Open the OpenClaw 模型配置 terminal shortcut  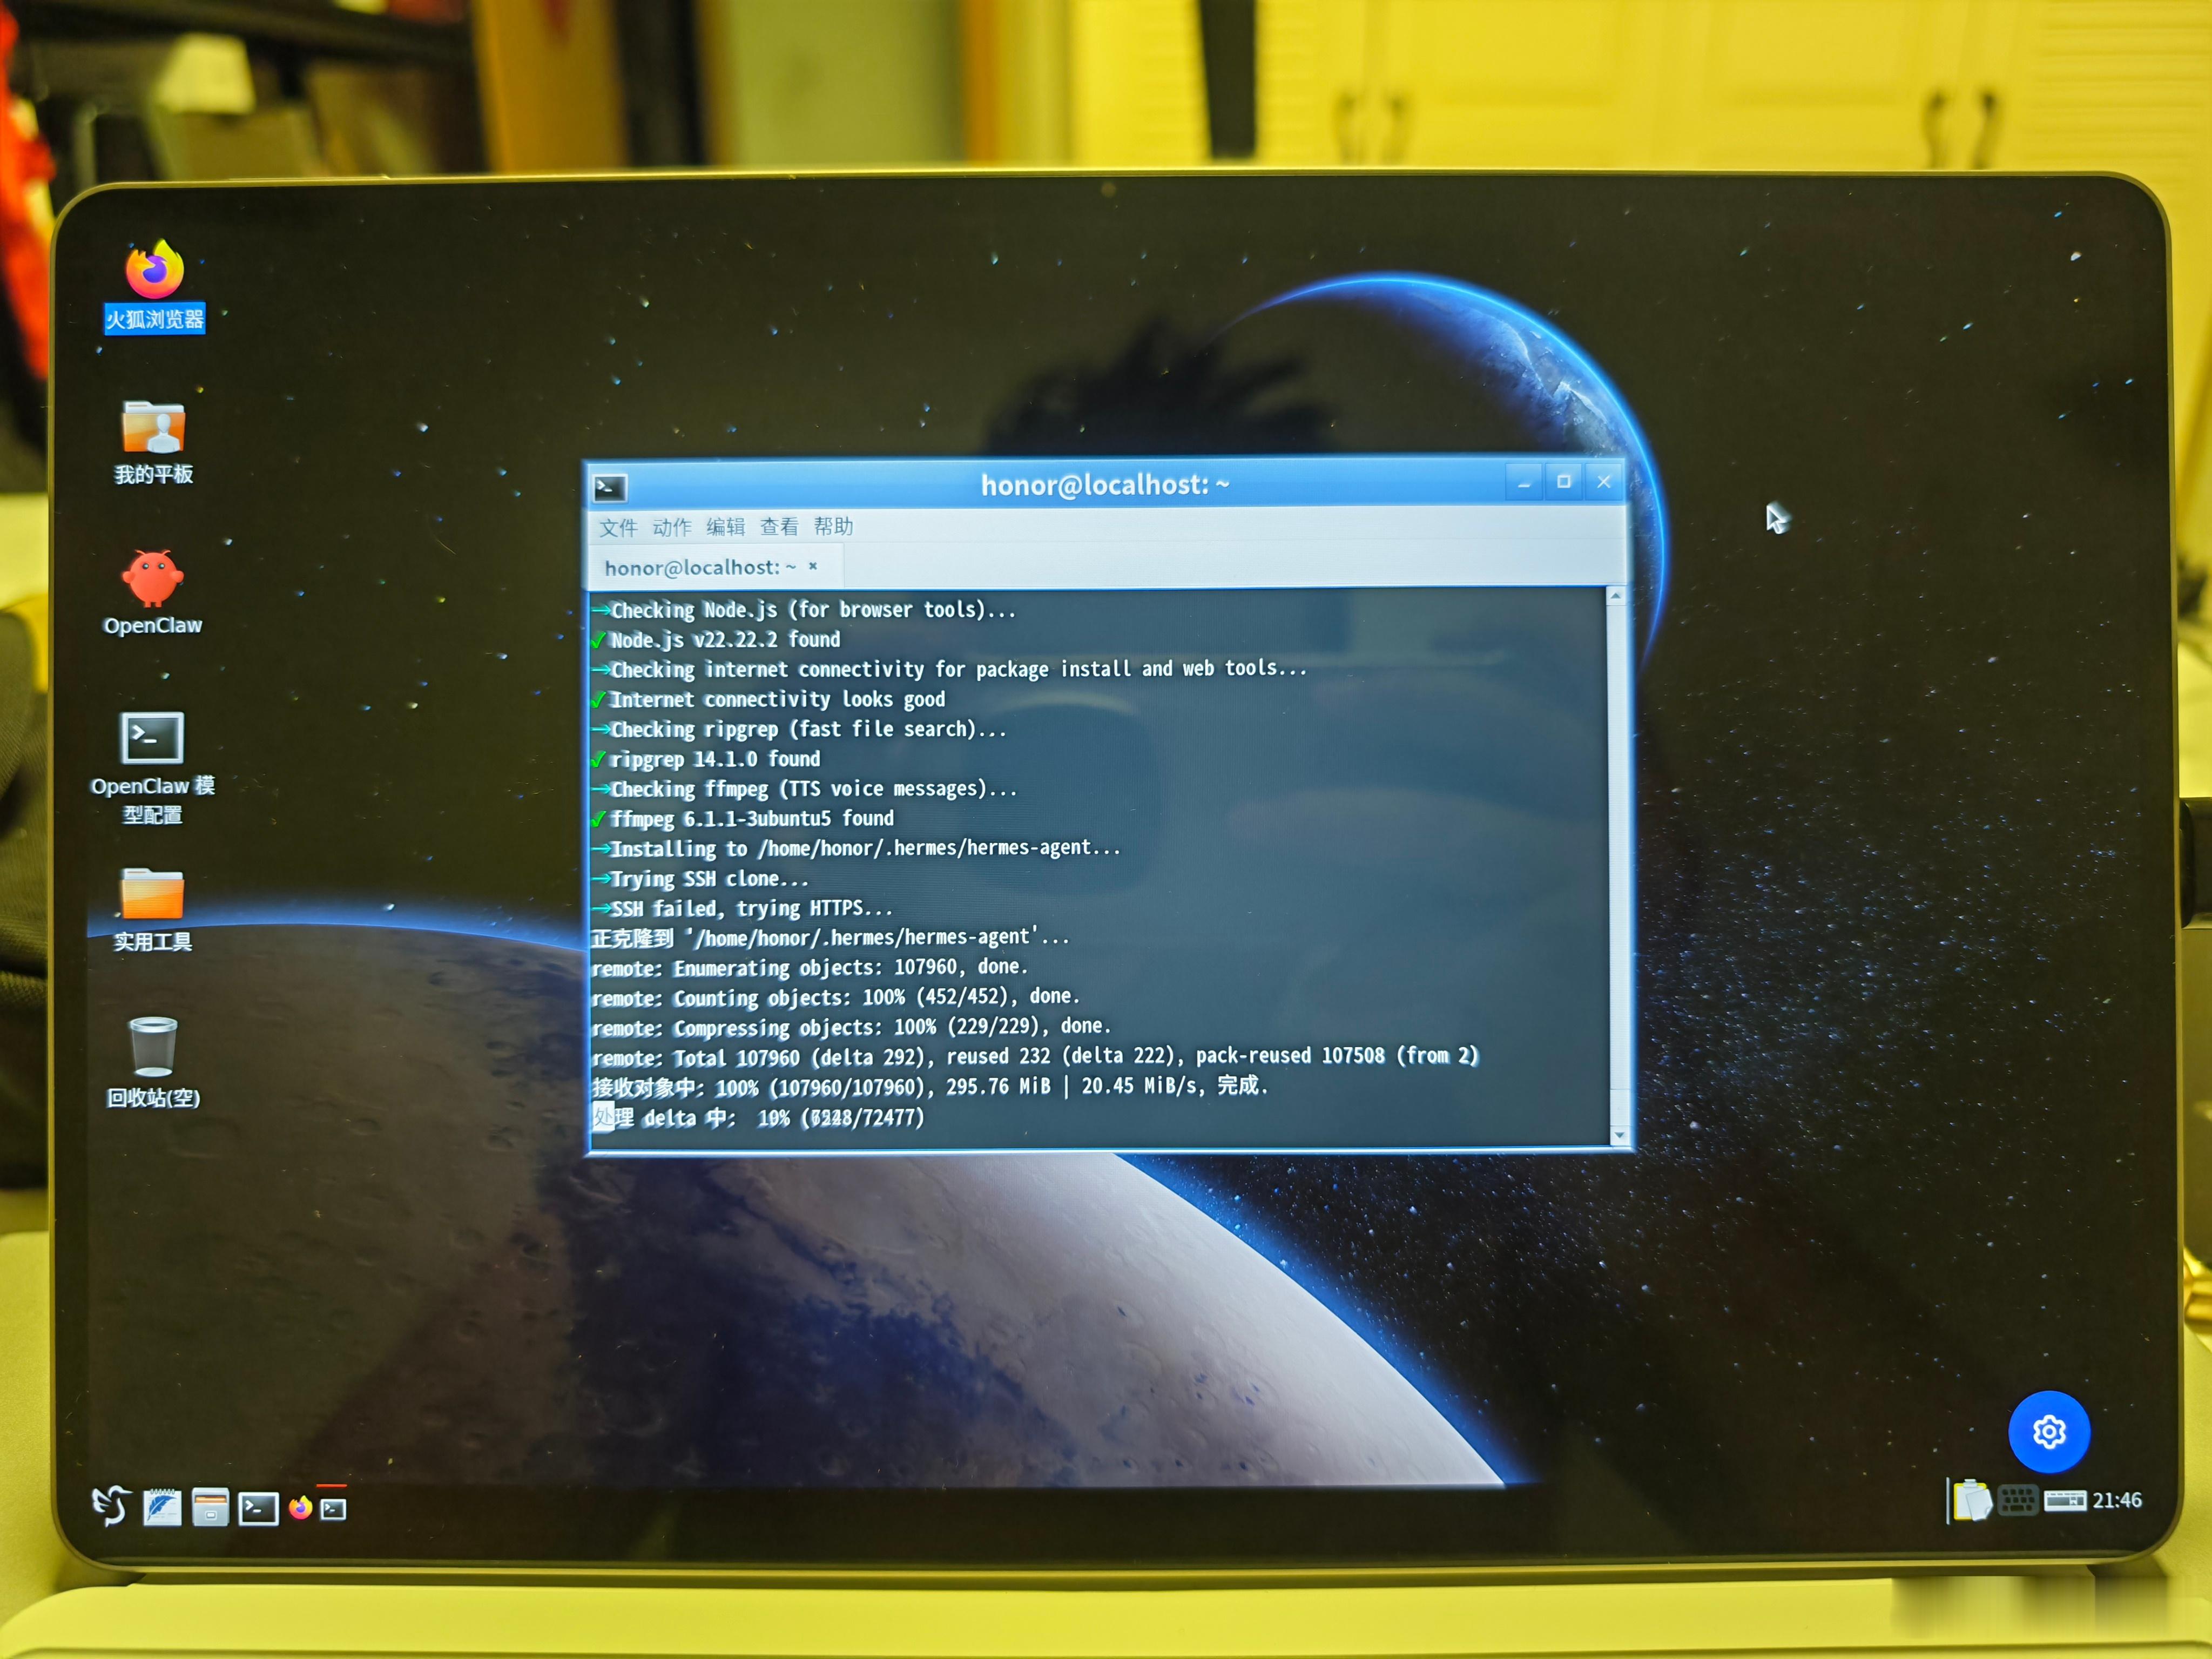coord(152,767)
